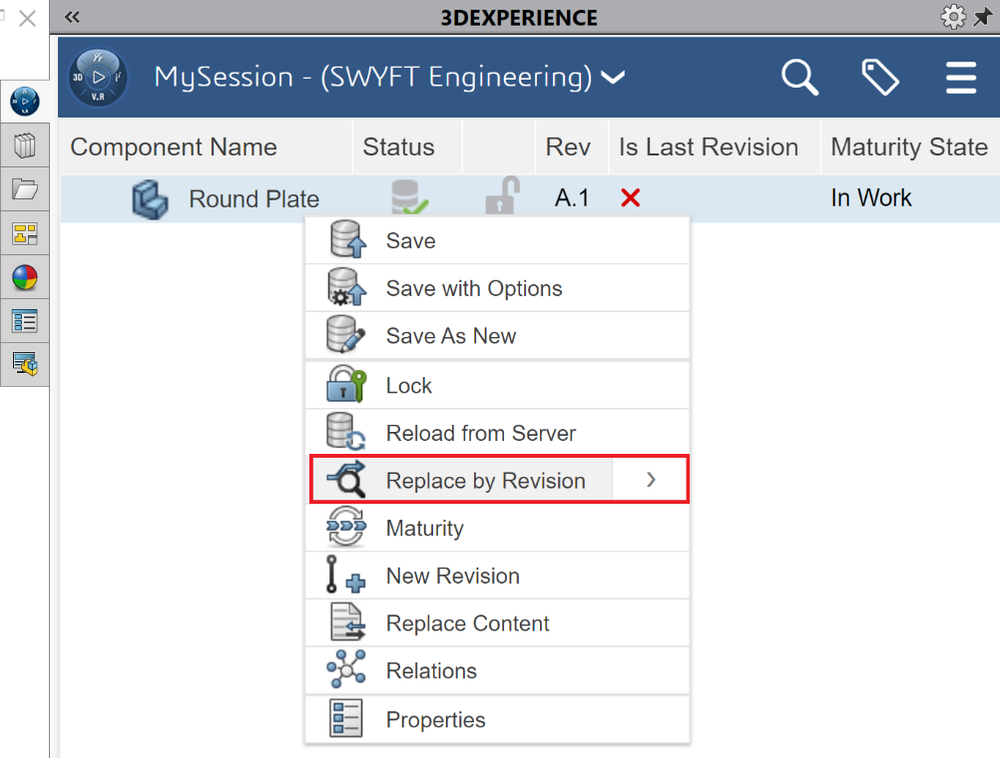This screenshot has width=1000, height=758.
Task: Click the Save As New pencil icon
Action: 345,334
